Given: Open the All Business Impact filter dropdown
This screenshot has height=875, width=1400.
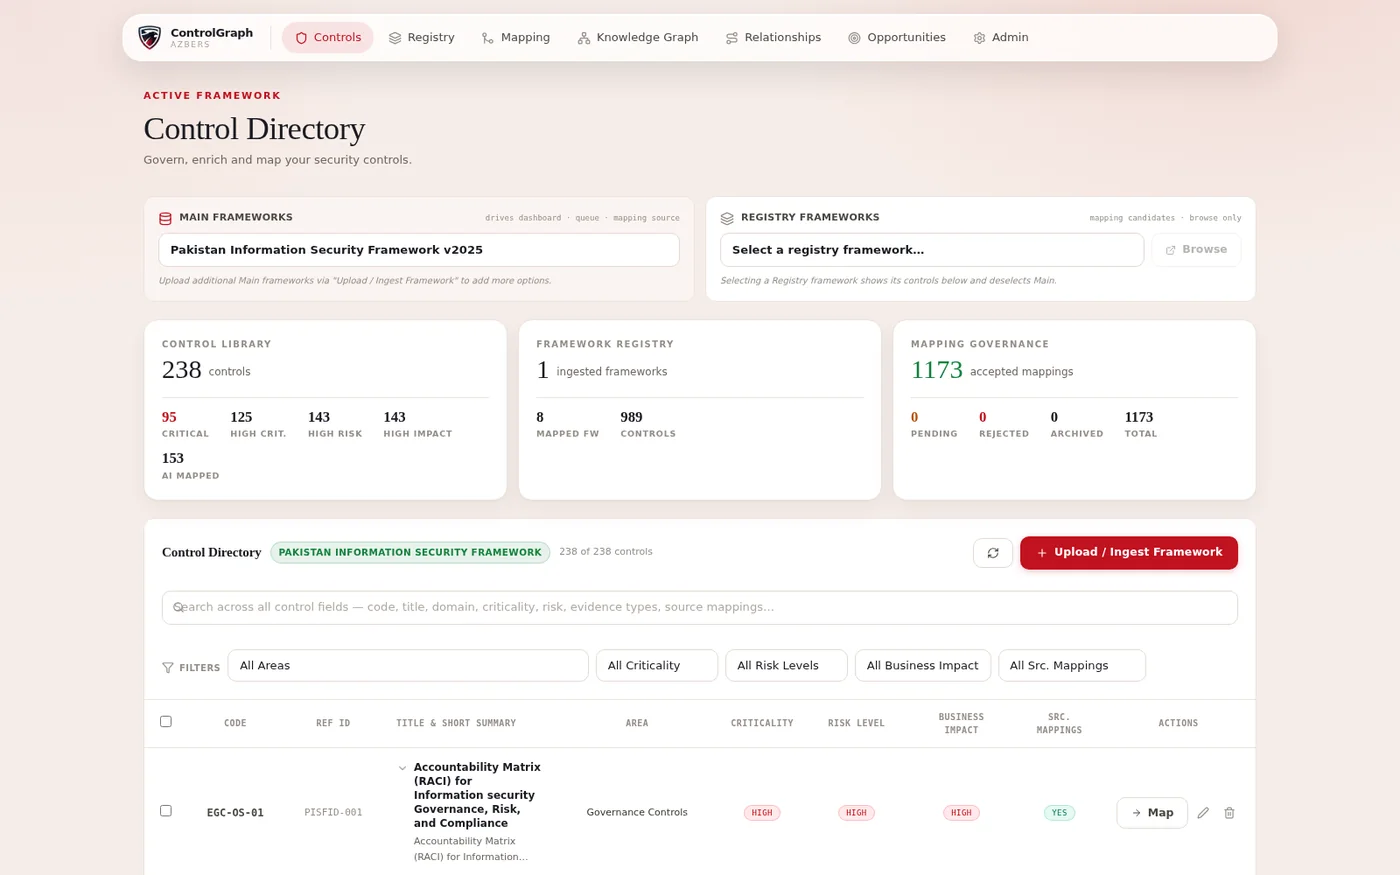Looking at the screenshot, I should 923,666.
